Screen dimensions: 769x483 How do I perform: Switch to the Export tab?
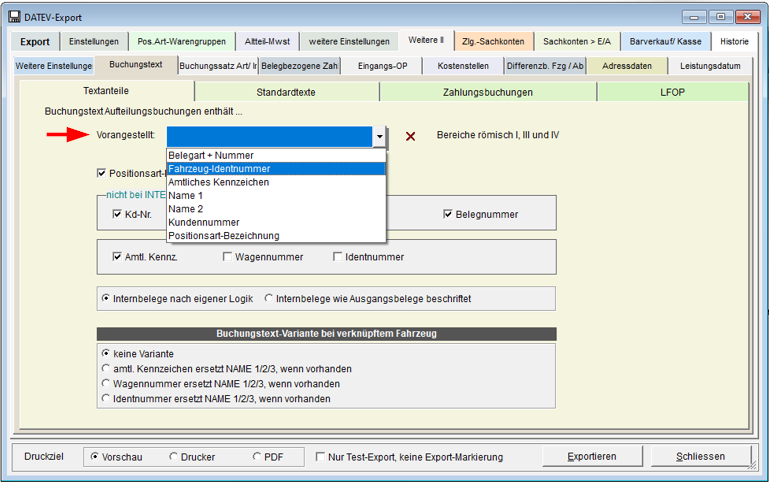click(35, 42)
